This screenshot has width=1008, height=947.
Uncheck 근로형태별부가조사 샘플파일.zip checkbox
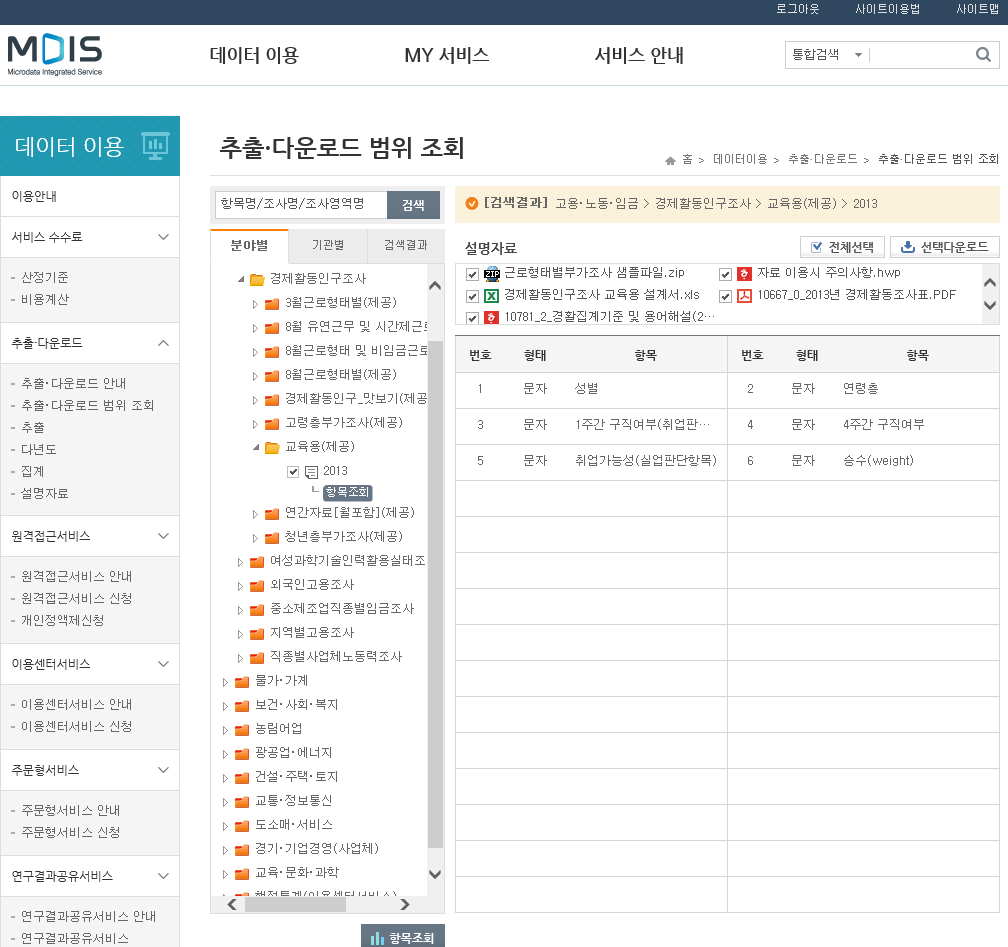(473, 274)
